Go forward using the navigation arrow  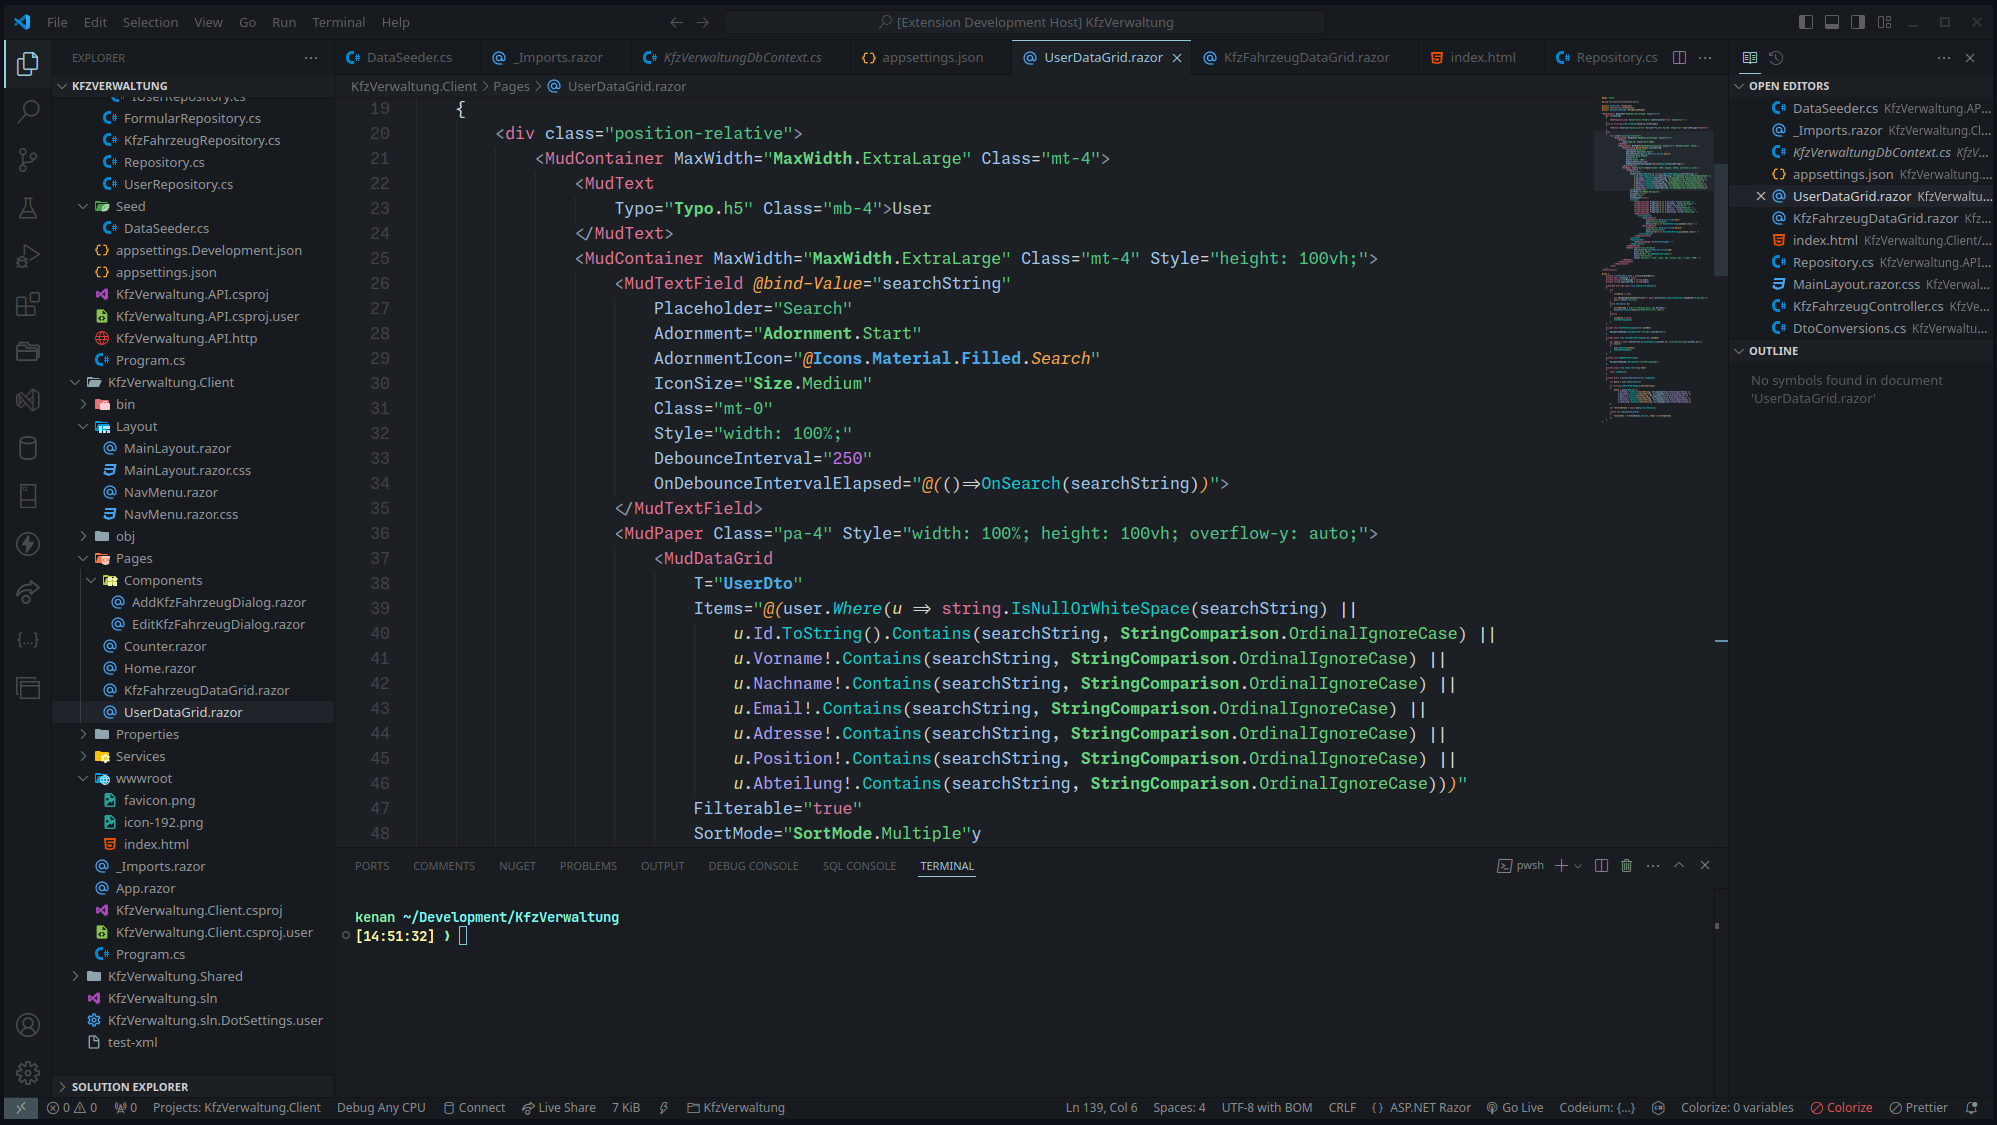[x=703, y=22]
